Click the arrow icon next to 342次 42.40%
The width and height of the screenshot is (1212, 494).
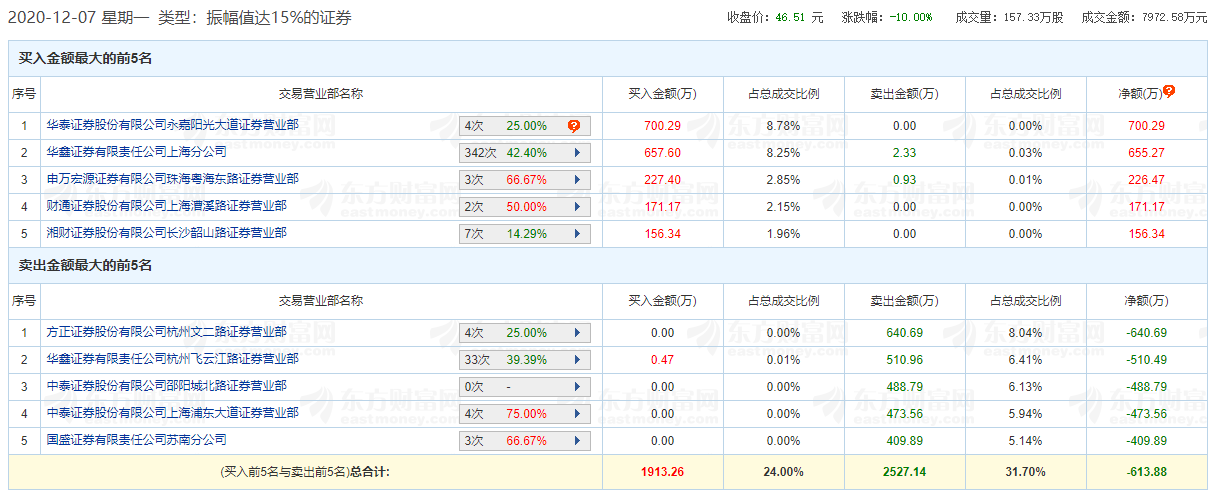[577, 153]
